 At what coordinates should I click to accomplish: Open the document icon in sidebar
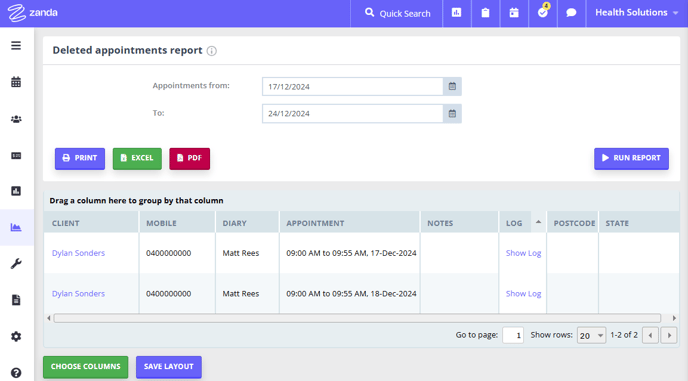(x=16, y=300)
